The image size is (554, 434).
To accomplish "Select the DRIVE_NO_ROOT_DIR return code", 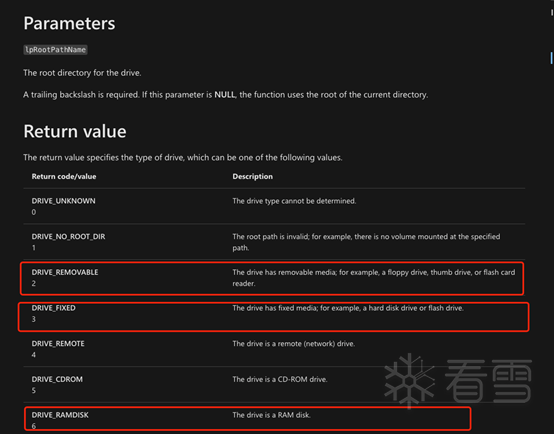I will [69, 236].
